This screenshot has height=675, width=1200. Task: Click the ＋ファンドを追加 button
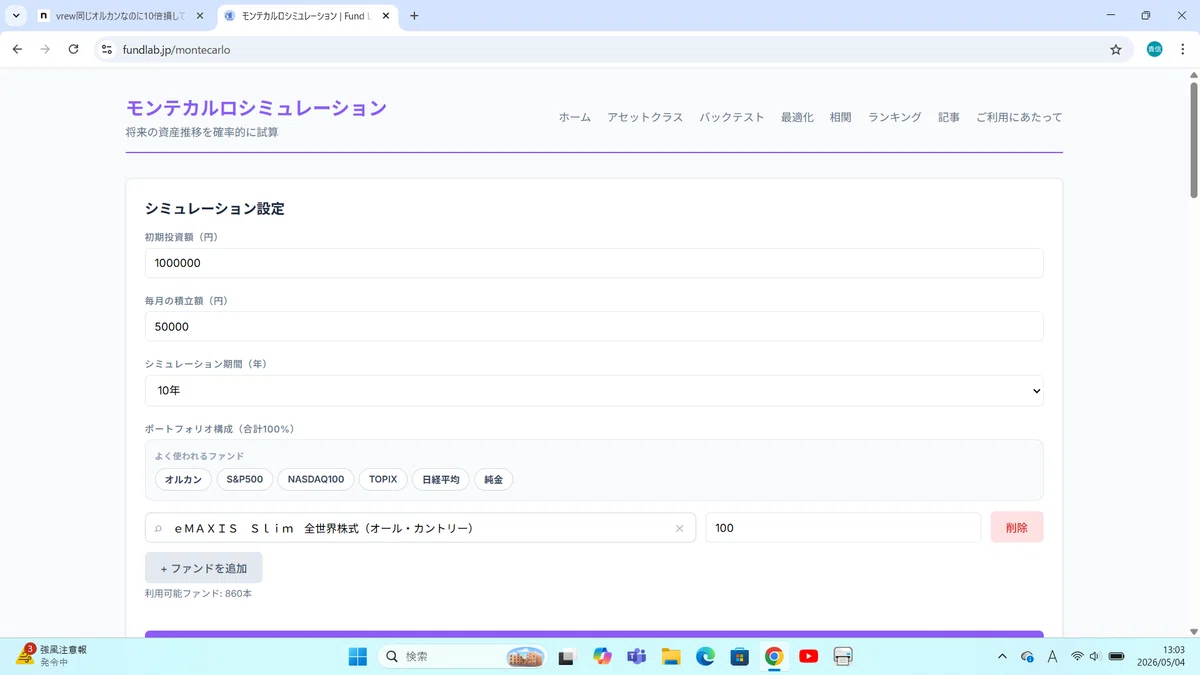pyautogui.click(x=204, y=568)
